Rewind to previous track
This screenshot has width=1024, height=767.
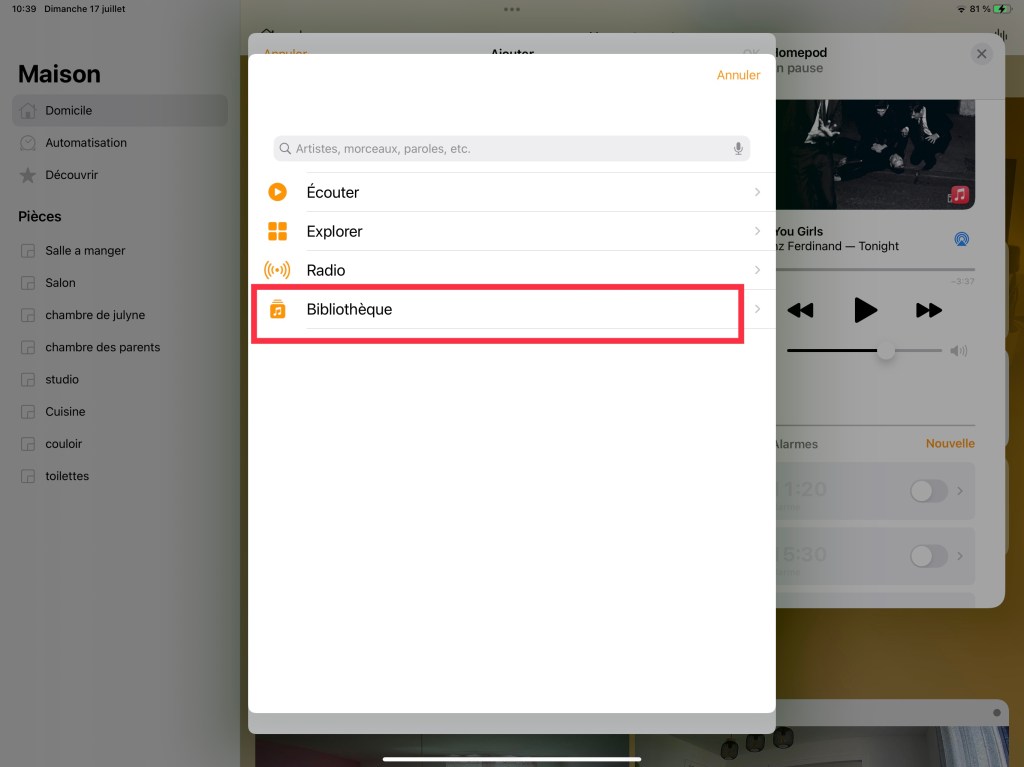800,311
